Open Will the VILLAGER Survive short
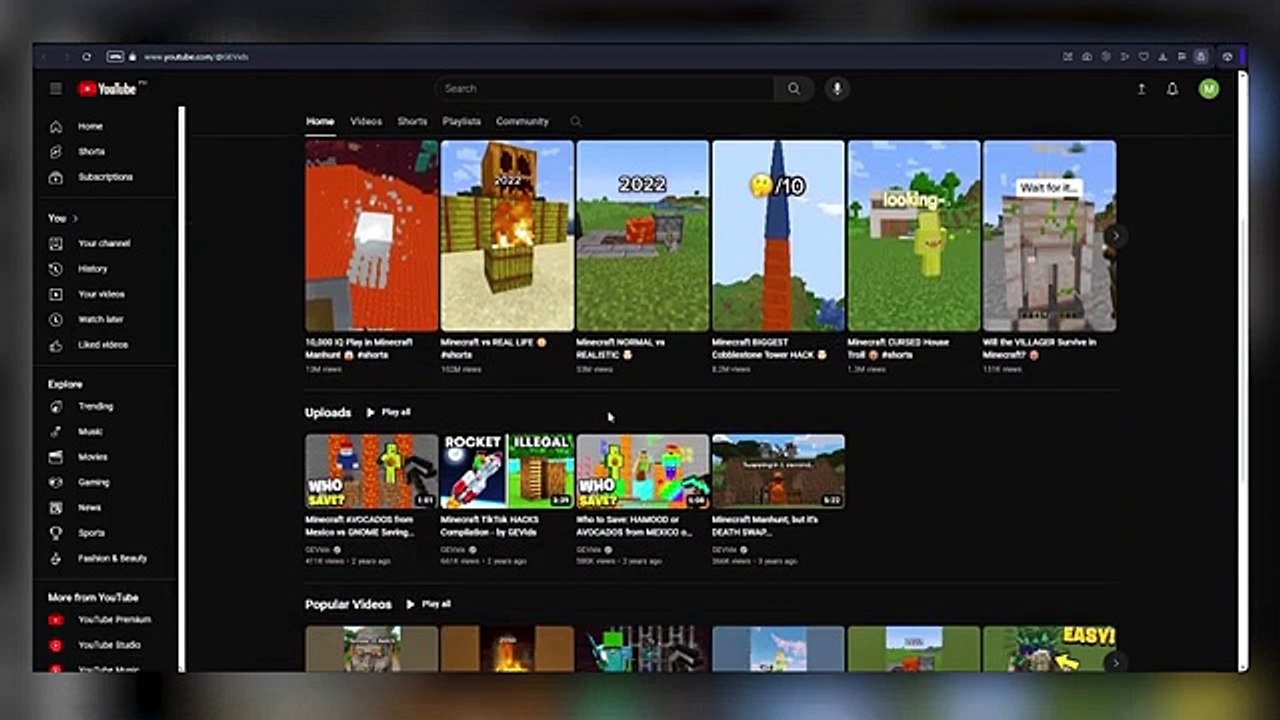This screenshot has height=720, width=1280. [1049, 236]
